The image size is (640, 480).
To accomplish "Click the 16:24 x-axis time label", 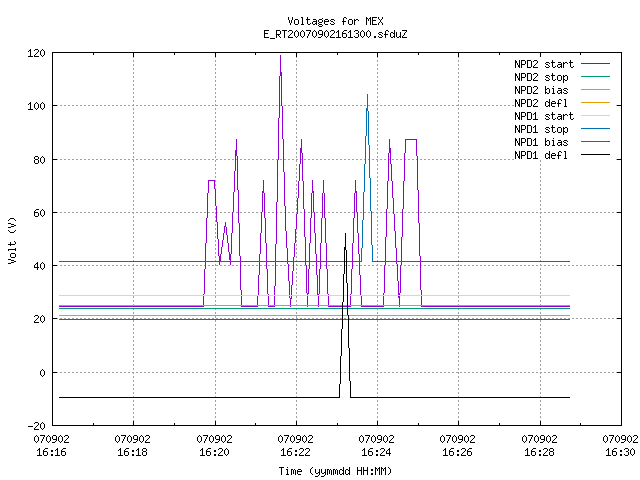I will coord(376,452).
